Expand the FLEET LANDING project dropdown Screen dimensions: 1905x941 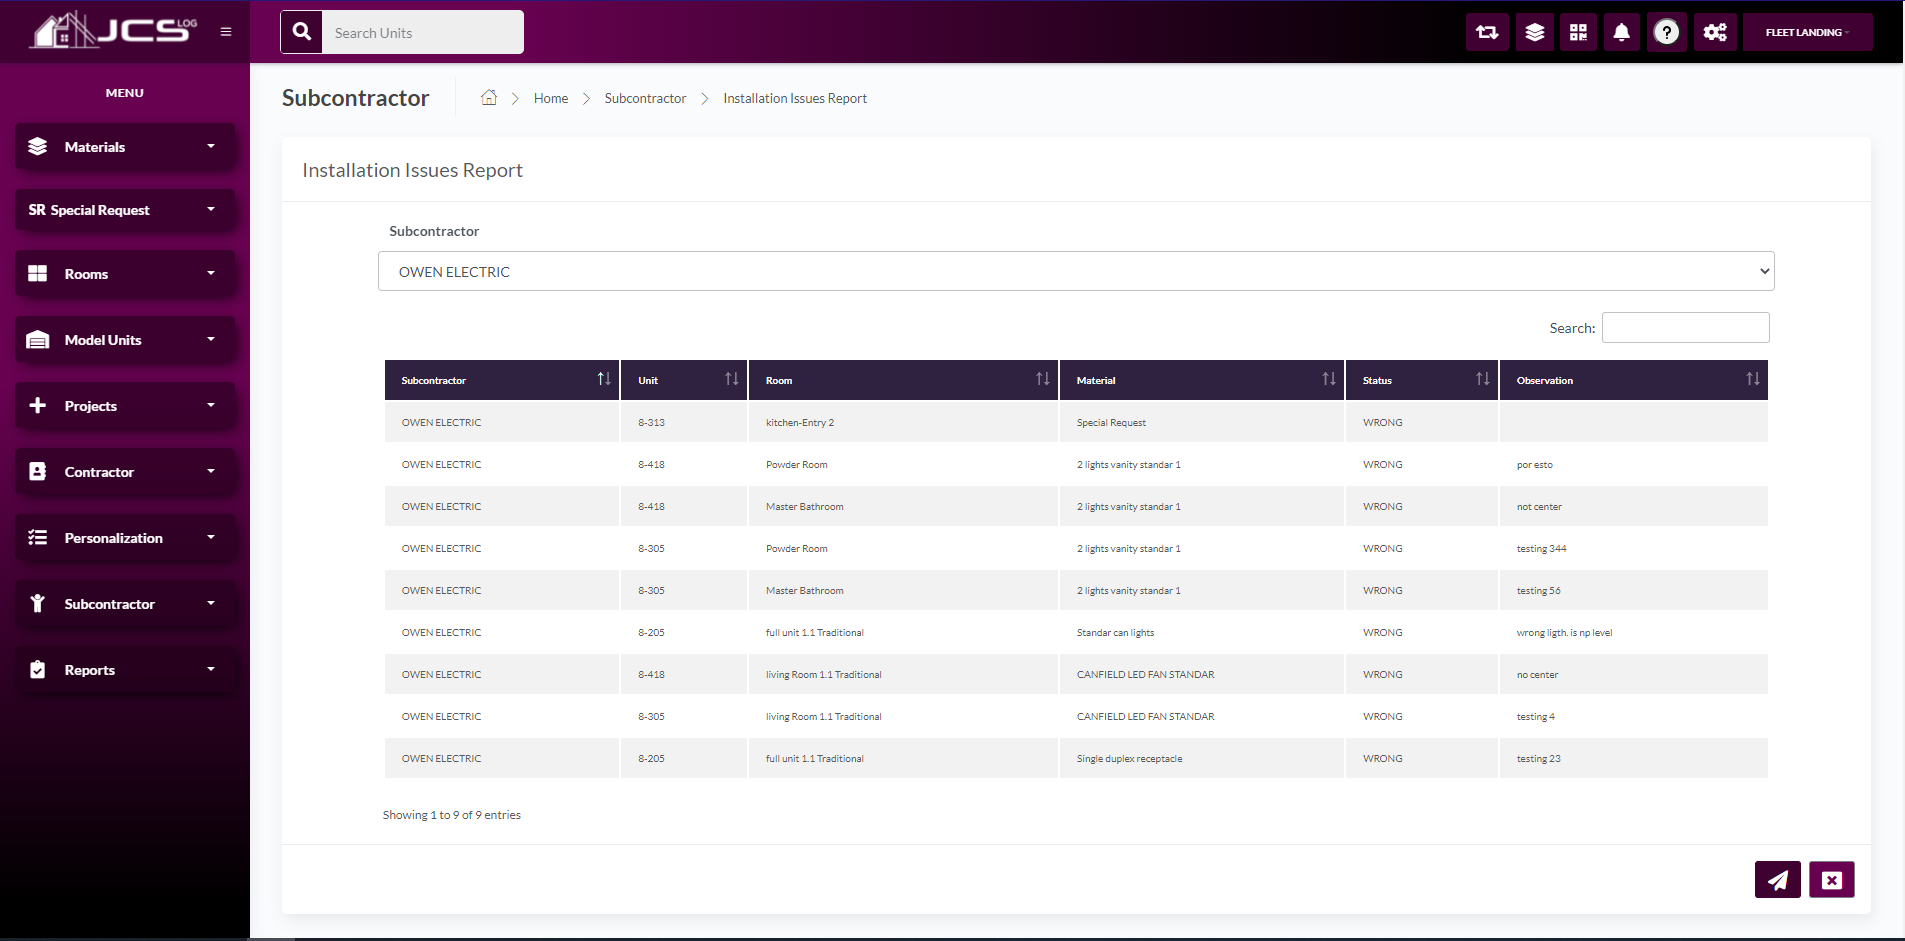[1807, 33]
